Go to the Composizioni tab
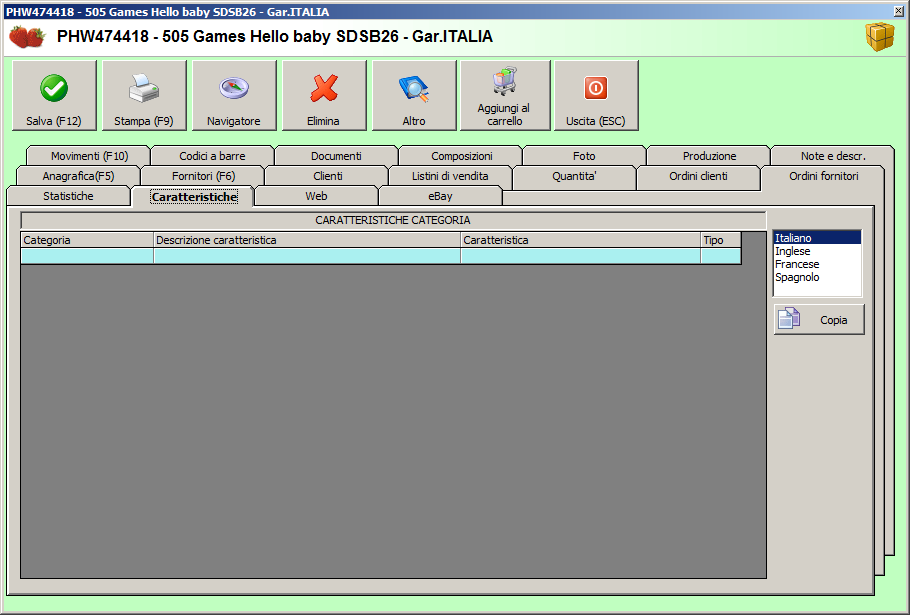Screen dimensions: 910x615 [461, 155]
